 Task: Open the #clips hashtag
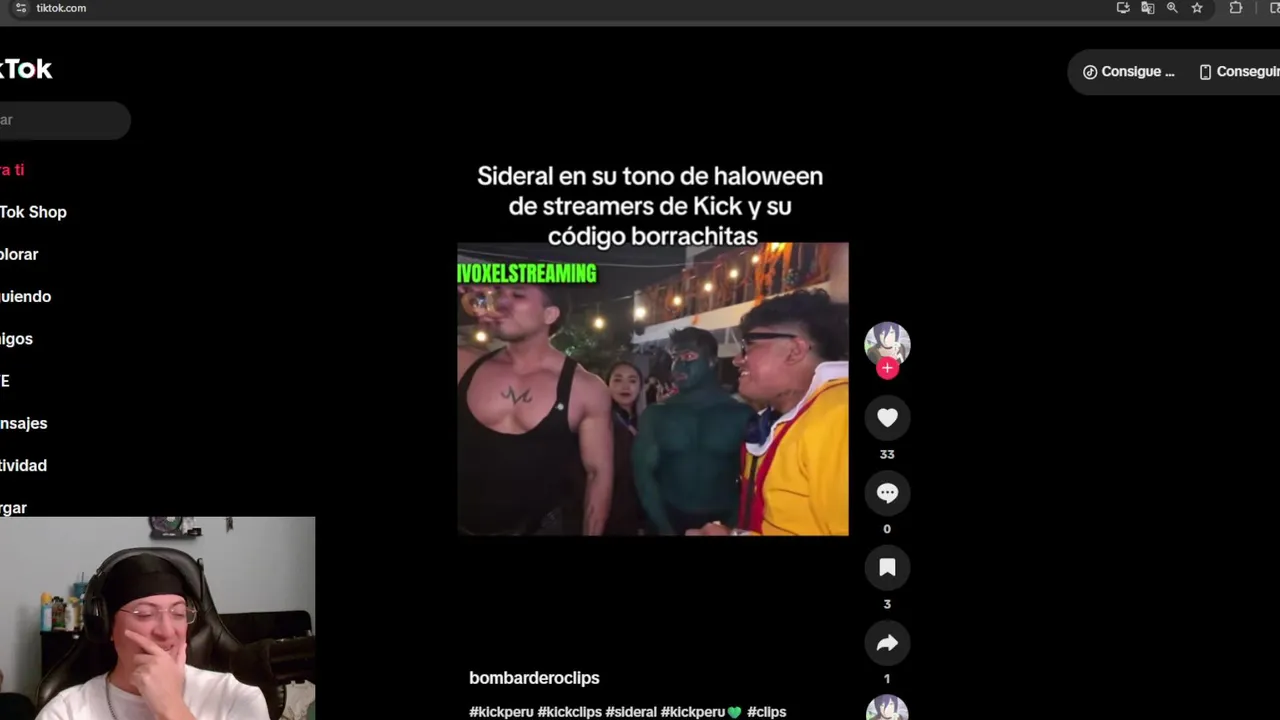point(767,712)
